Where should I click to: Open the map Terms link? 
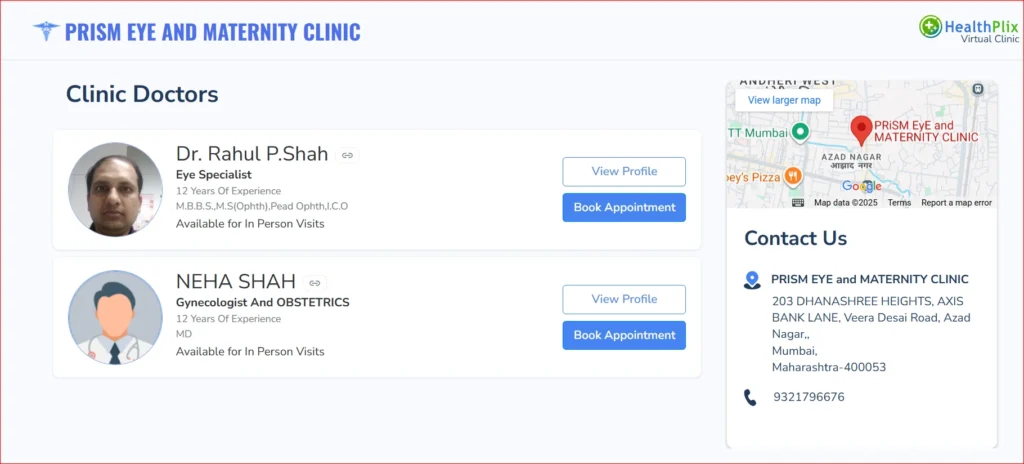pos(899,203)
